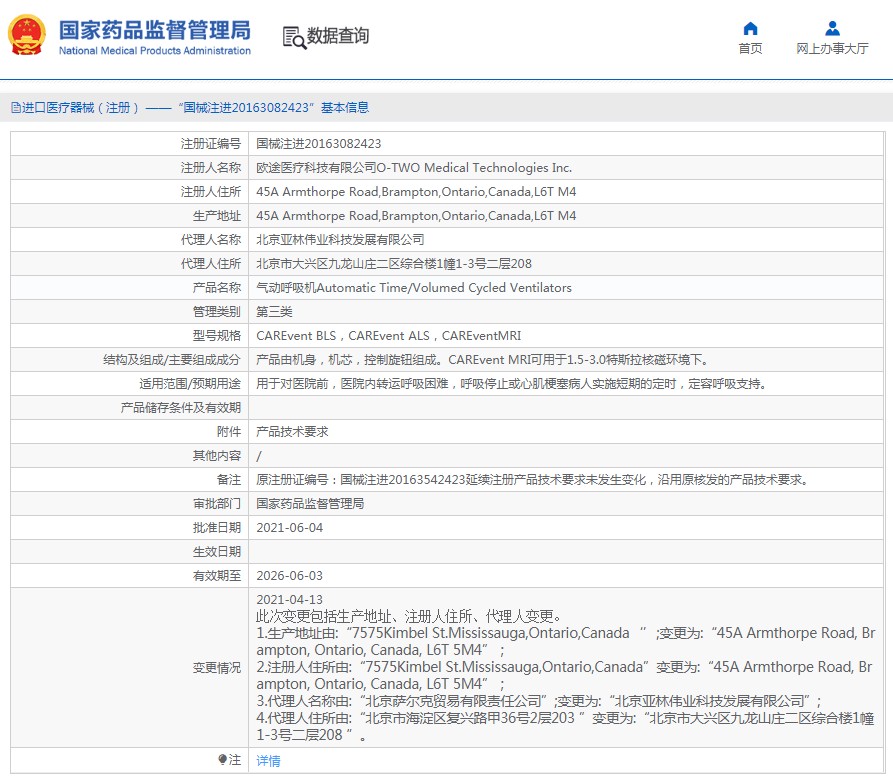Click the 批准日期 row label
Image resolution: width=893 pixels, height=779 pixels.
pos(217,527)
